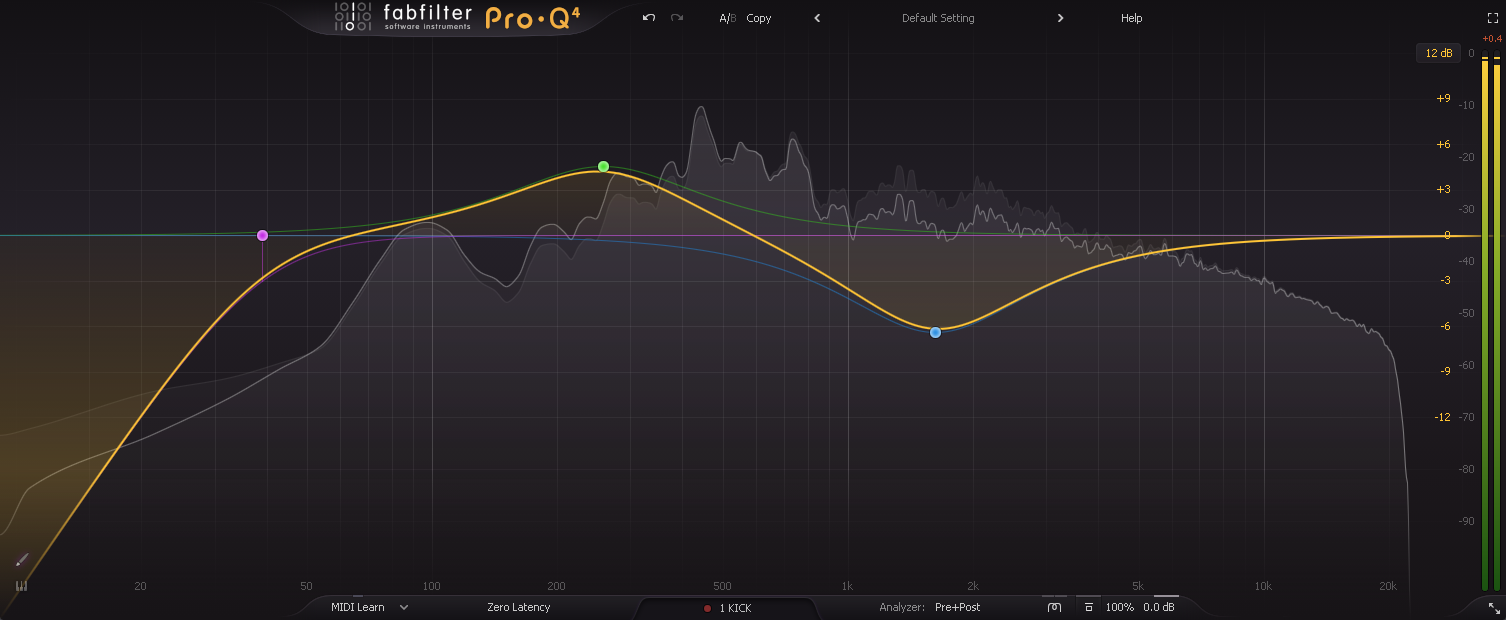Open the Zero Latency processing mode menu
The width and height of the screenshot is (1506, 620).
point(518,607)
